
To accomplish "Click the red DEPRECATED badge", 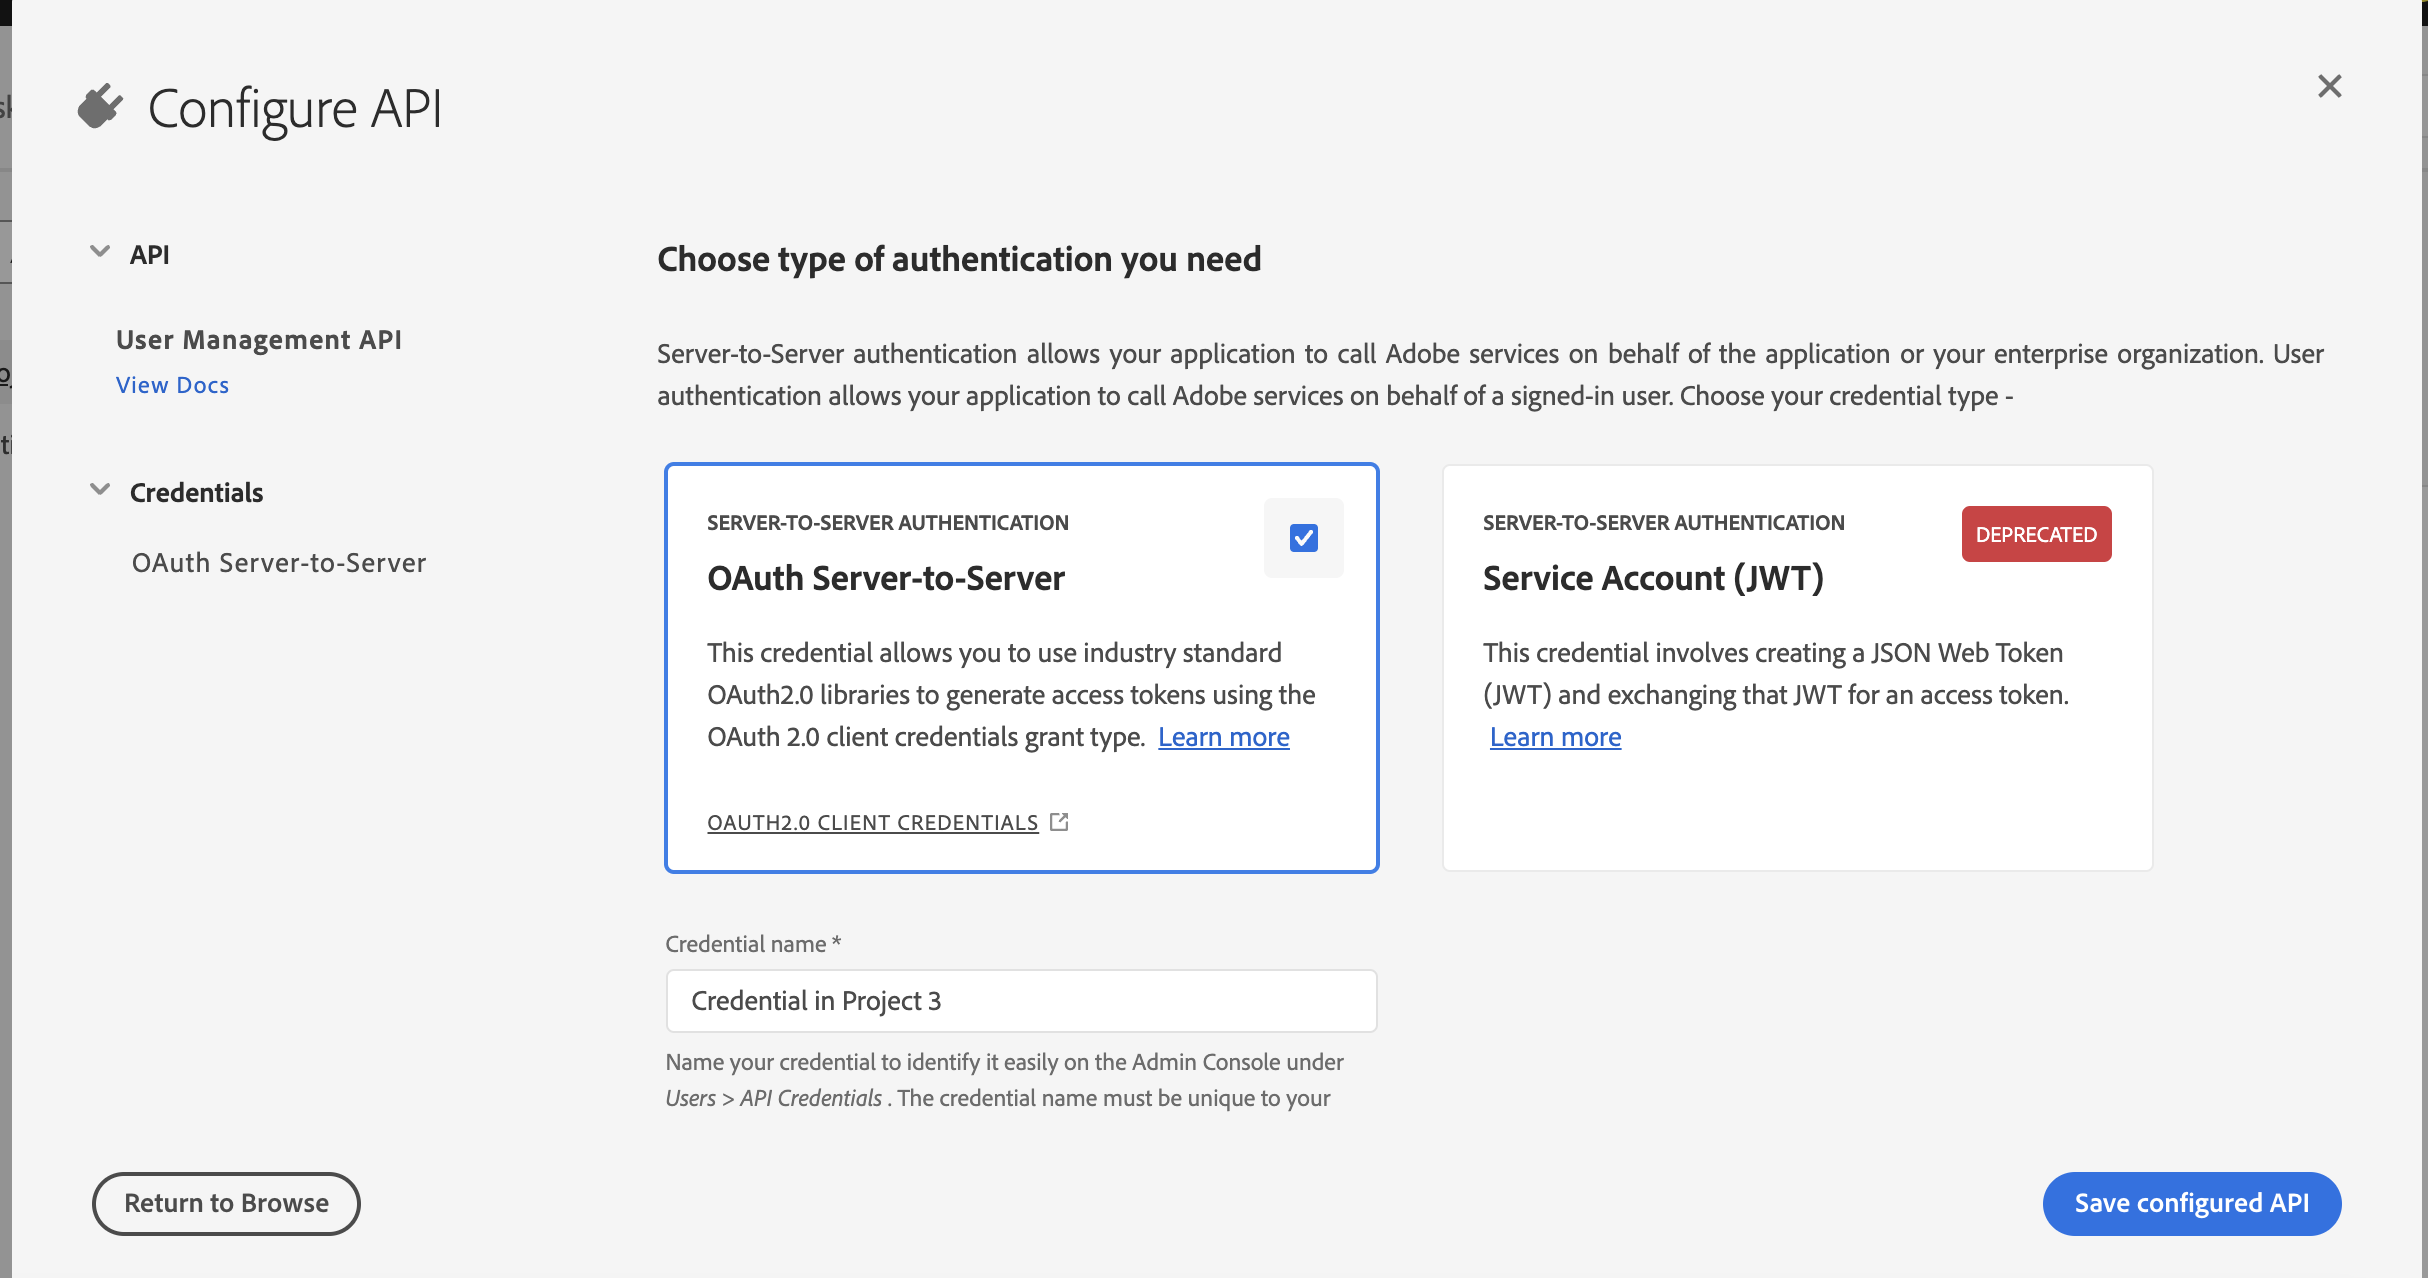I will point(2035,534).
